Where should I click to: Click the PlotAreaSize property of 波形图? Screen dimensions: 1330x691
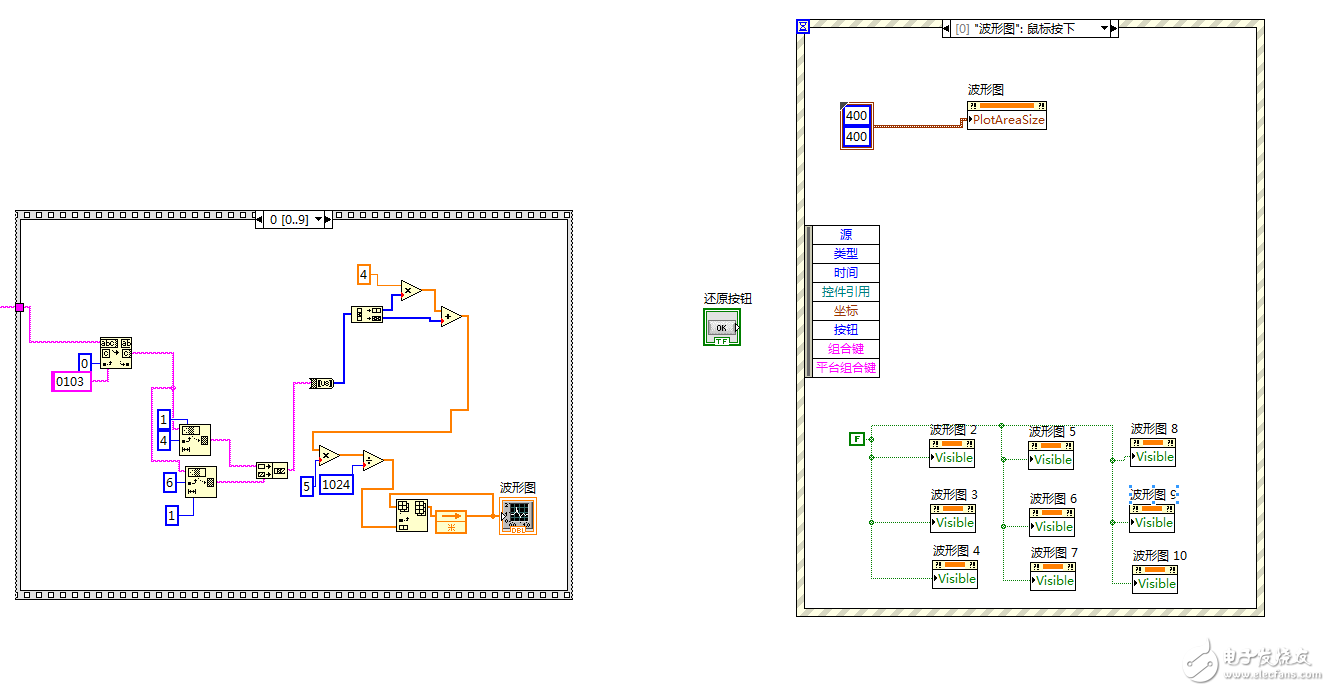pos(1007,120)
